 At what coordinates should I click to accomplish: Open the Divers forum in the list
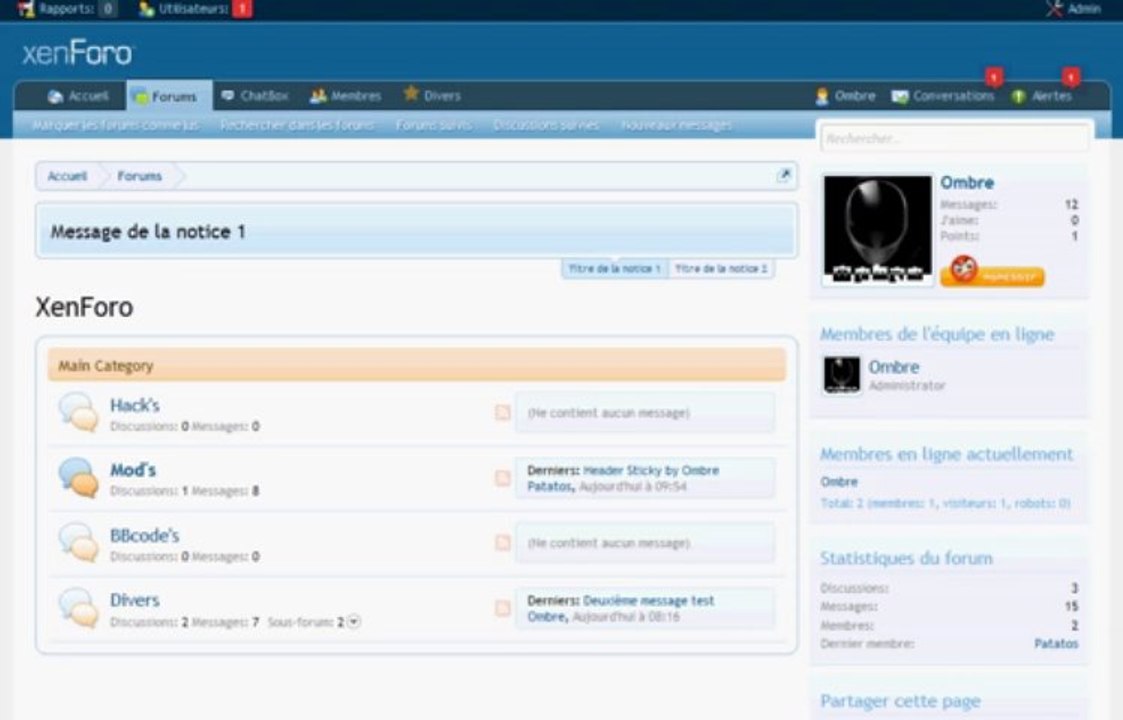(135, 600)
